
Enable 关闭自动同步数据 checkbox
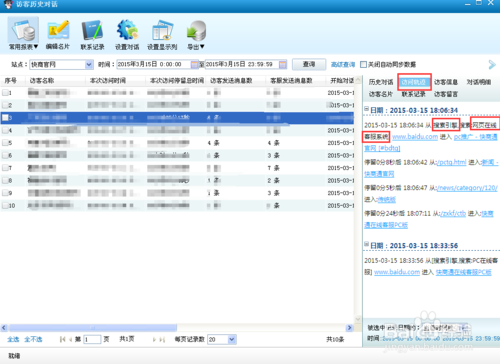coord(364,64)
